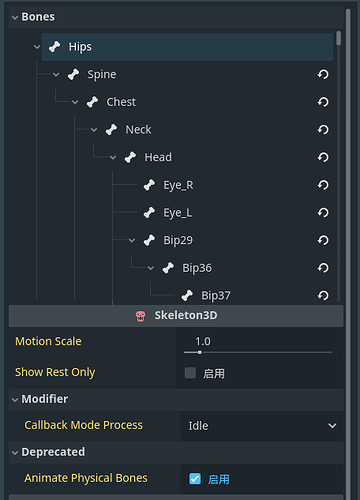
Task: Reset the Chest bone pose
Action: pyautogui.click(x=323, y=102)
